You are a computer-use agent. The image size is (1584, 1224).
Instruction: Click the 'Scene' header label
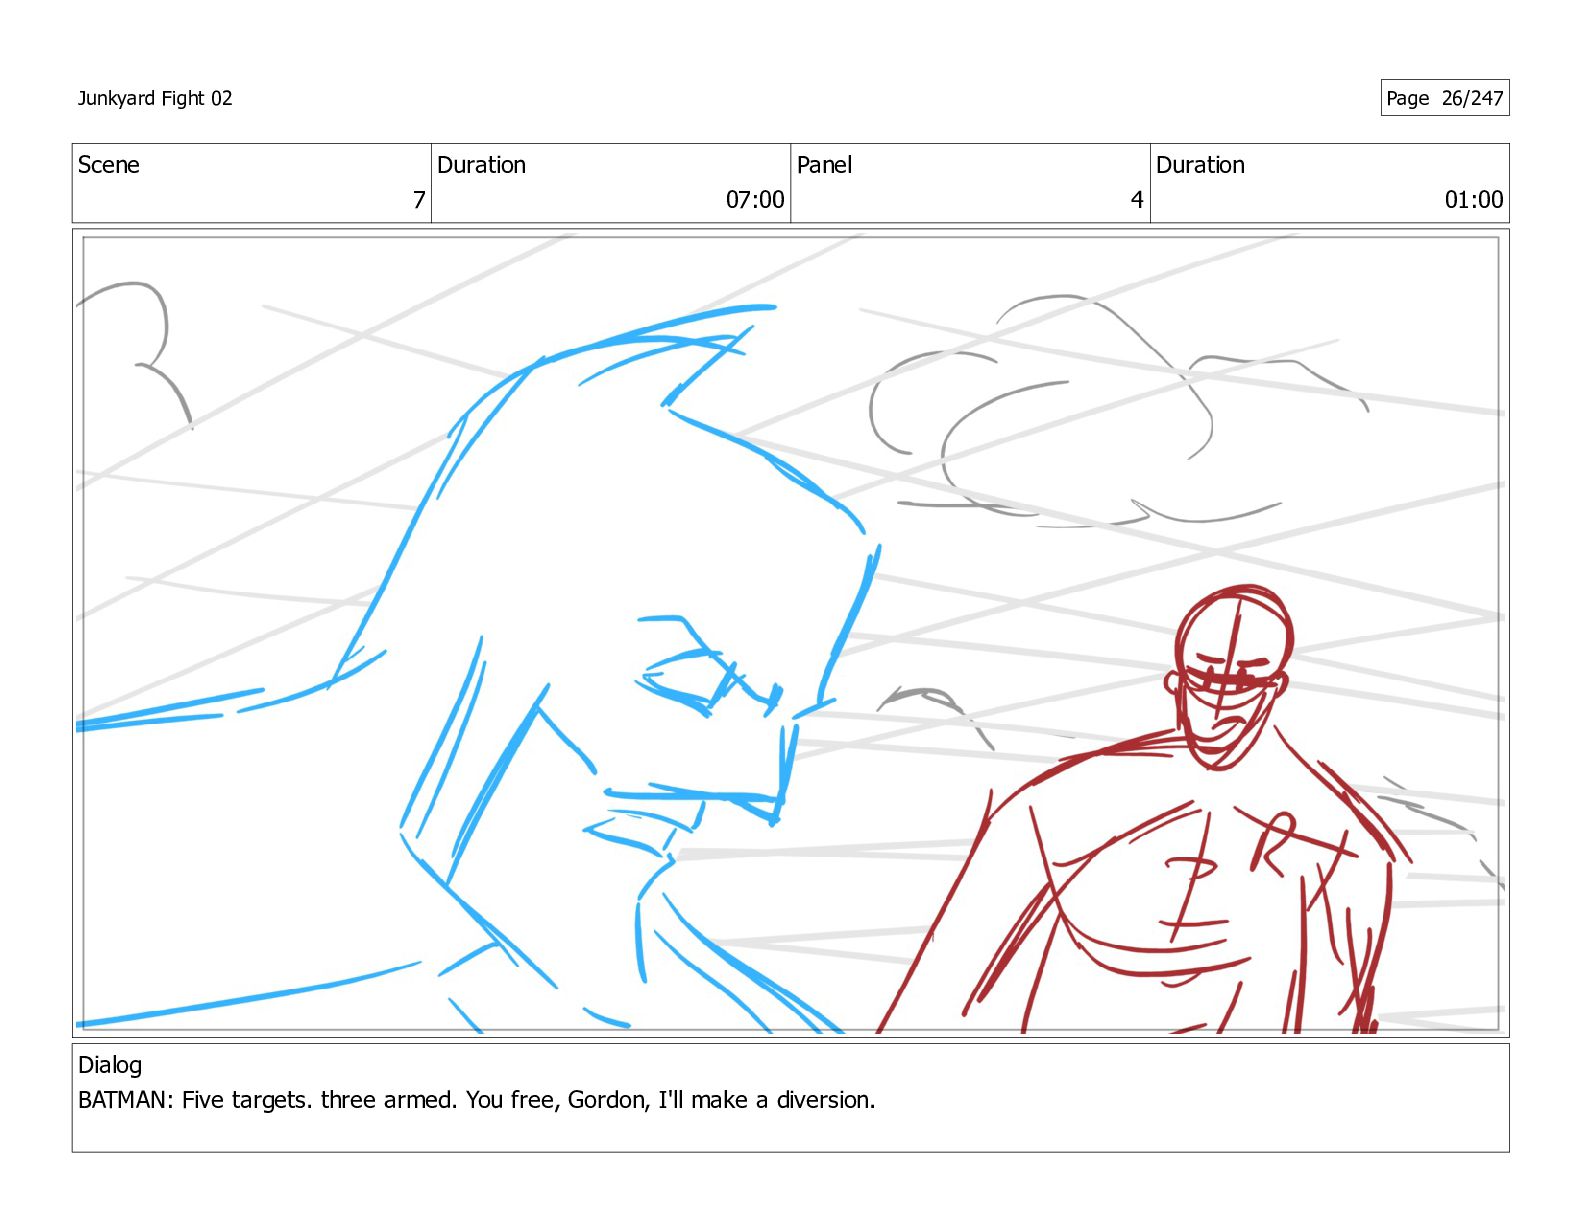[109, 165]
